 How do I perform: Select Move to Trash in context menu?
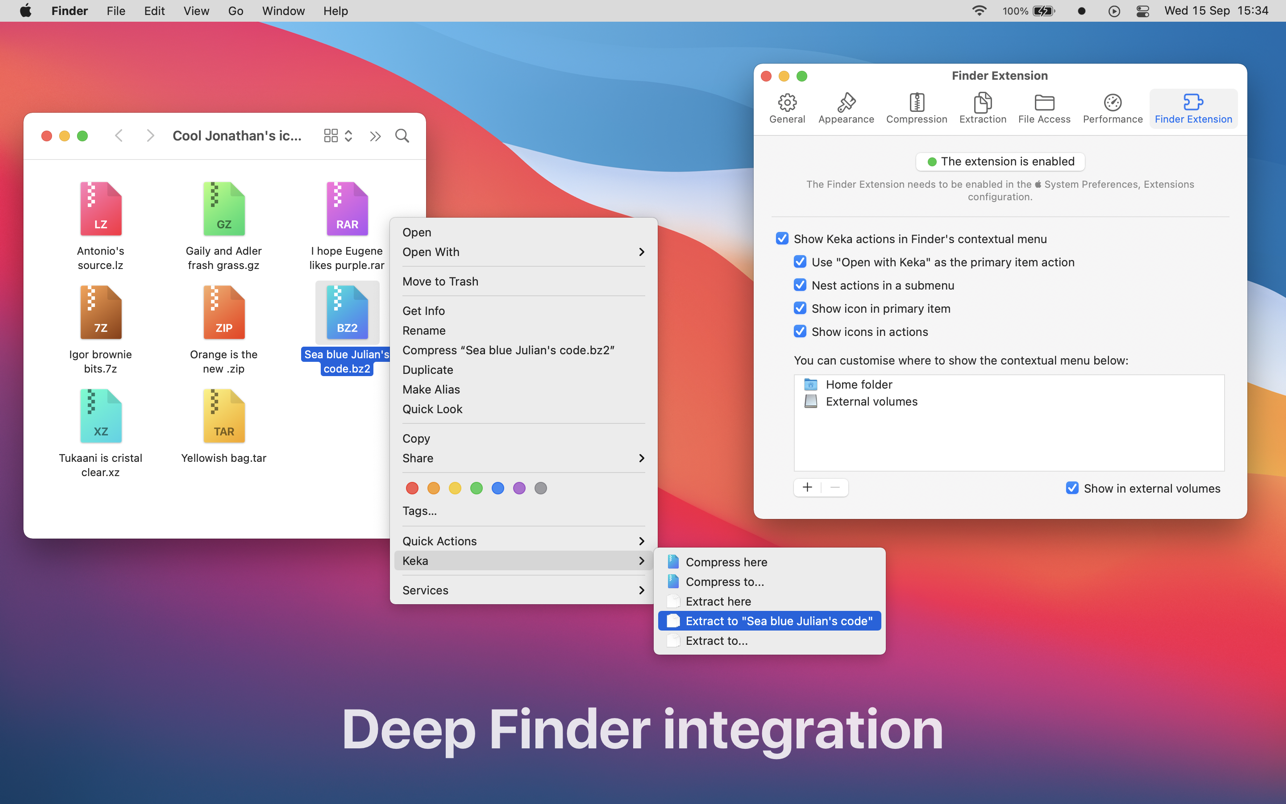pyautogui.click(x=440, y=281)
